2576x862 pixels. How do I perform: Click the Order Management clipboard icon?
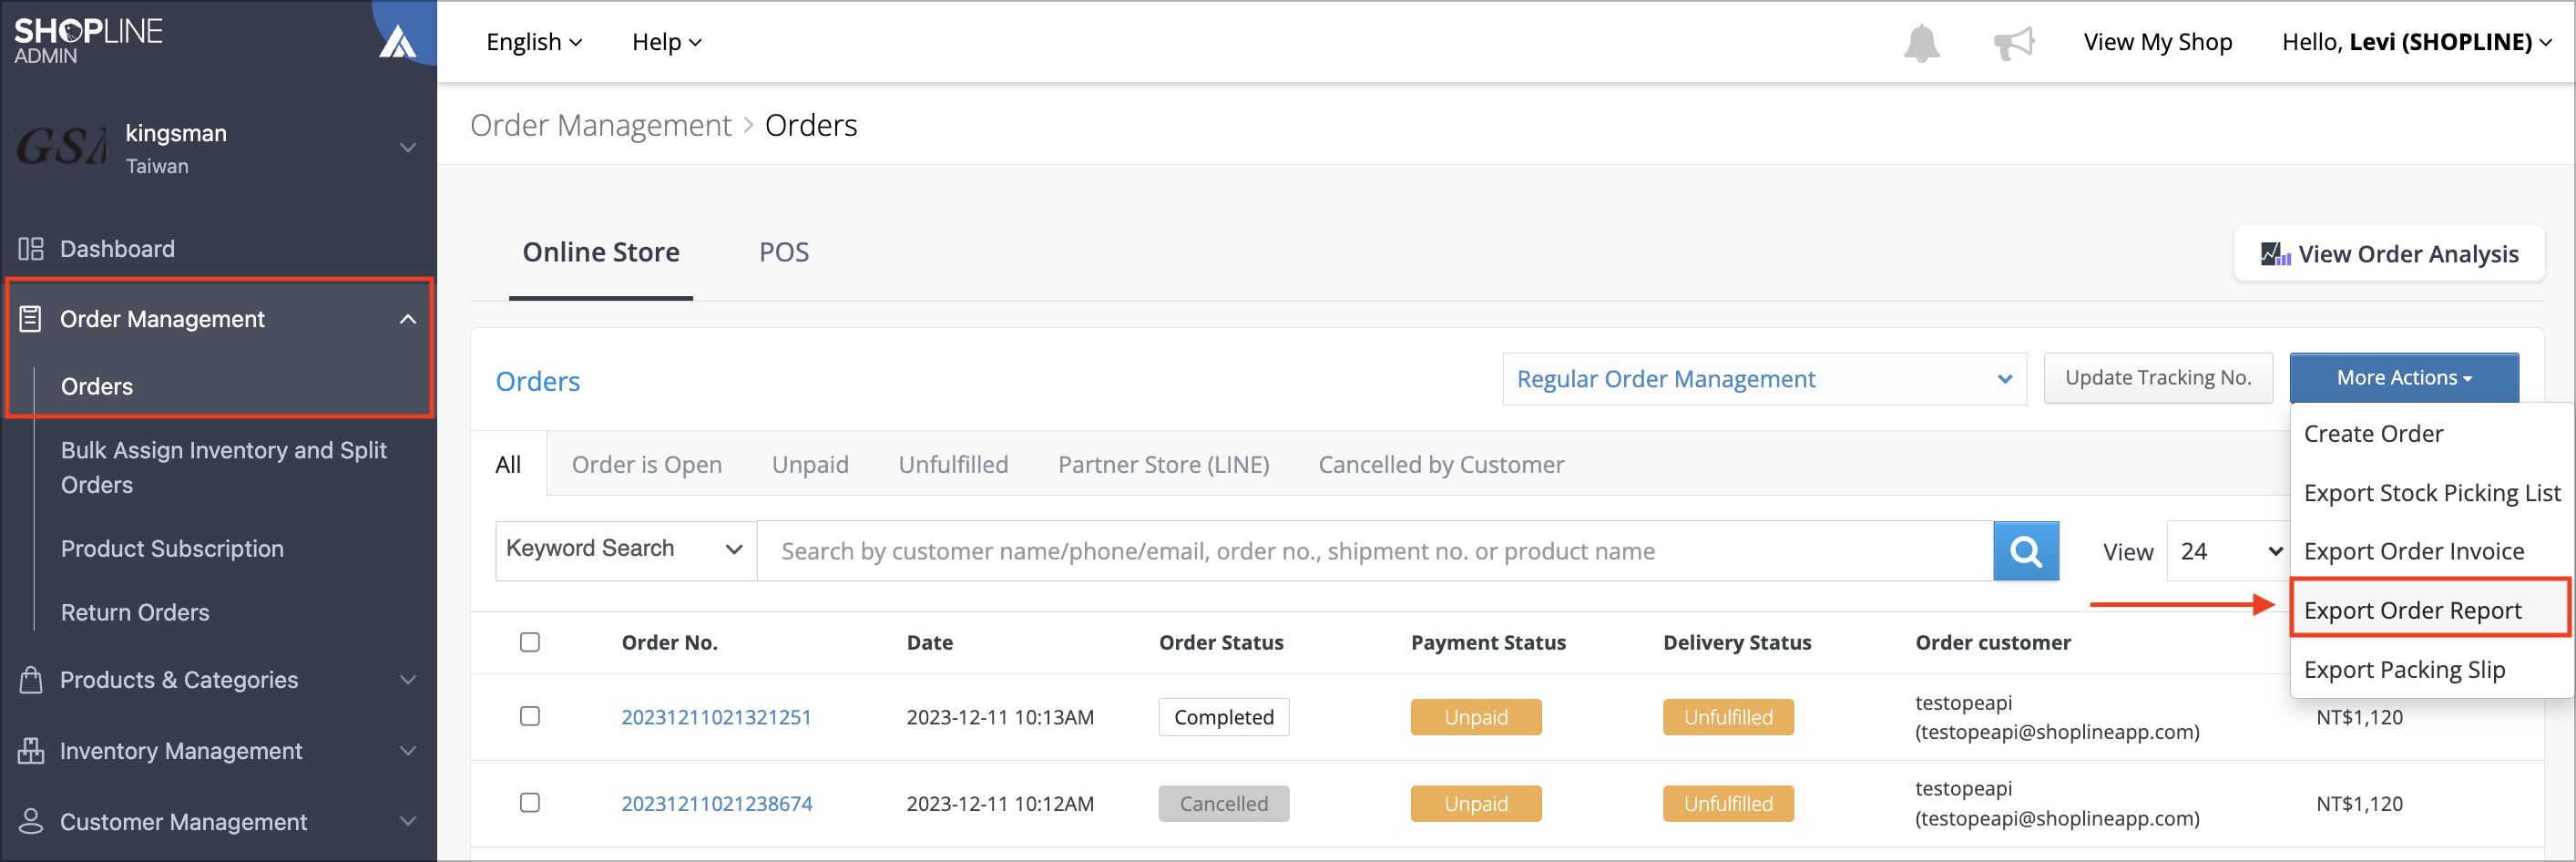[31, 319]
